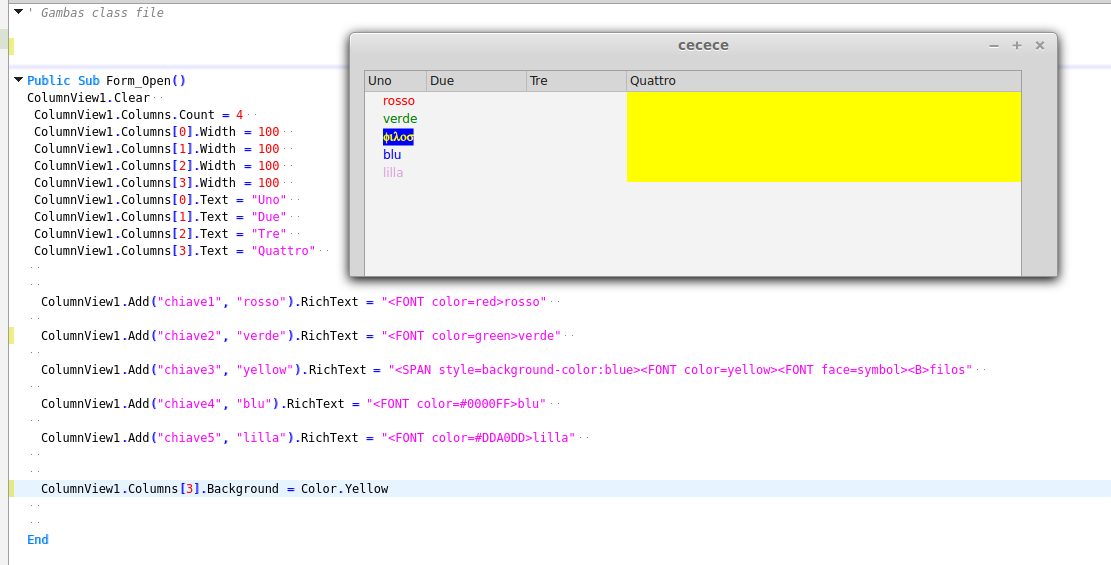Click the Columns[3].Width = 100 line
The height and width of the screenshot is (565, 1111).
(x=157, y=183)
